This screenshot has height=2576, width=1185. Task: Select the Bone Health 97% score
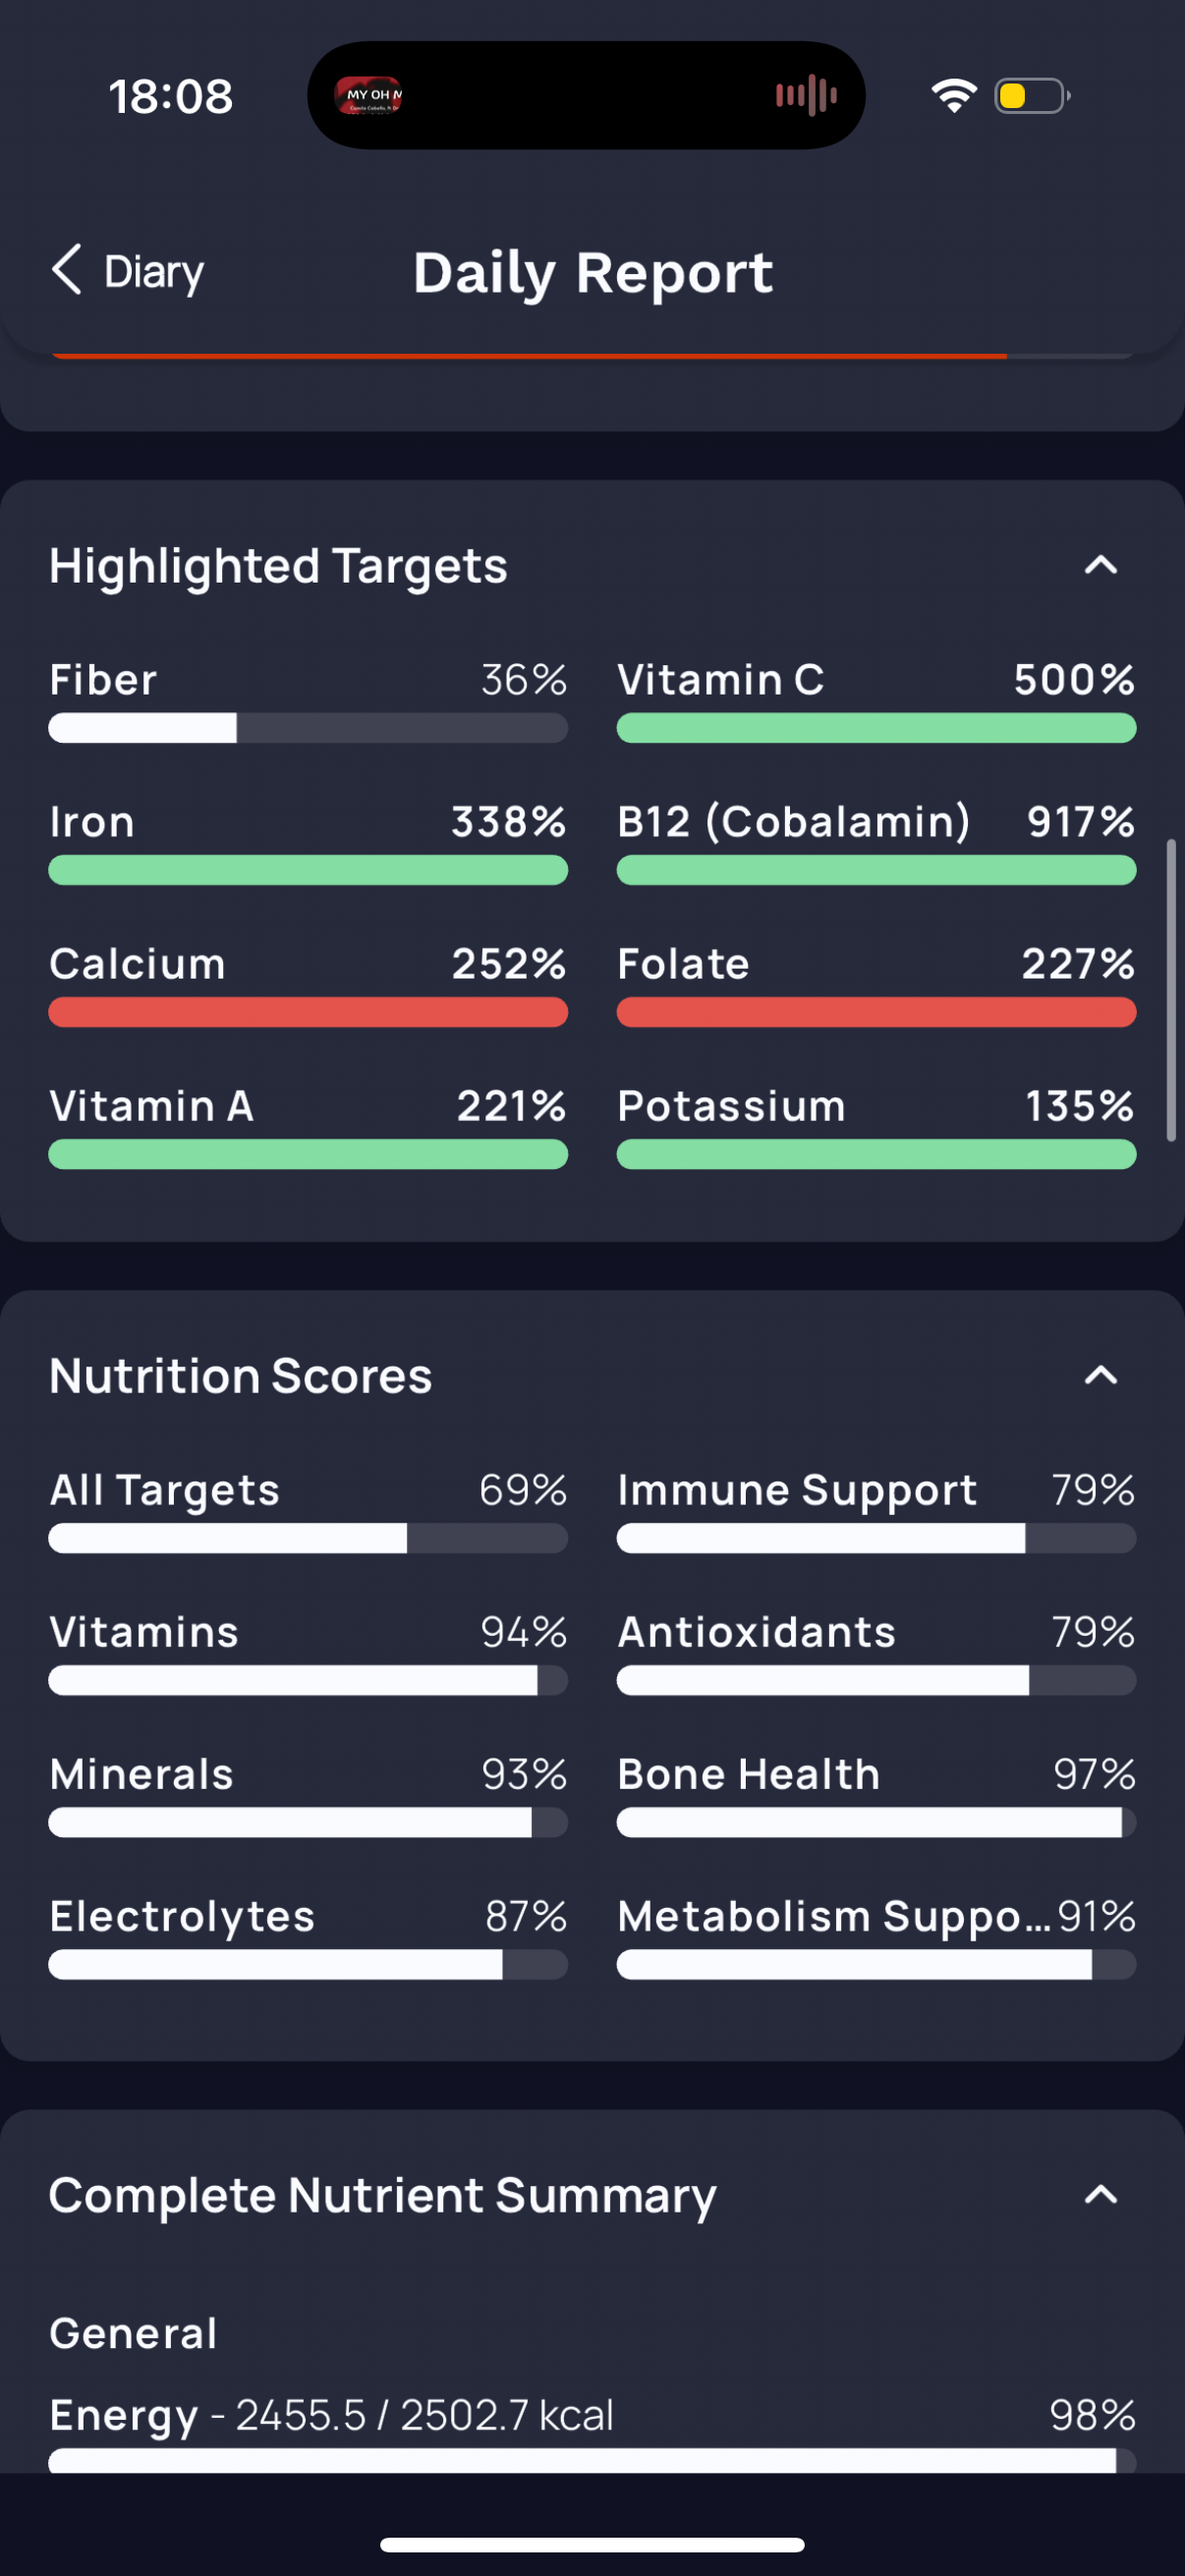tap(876, 1794)
